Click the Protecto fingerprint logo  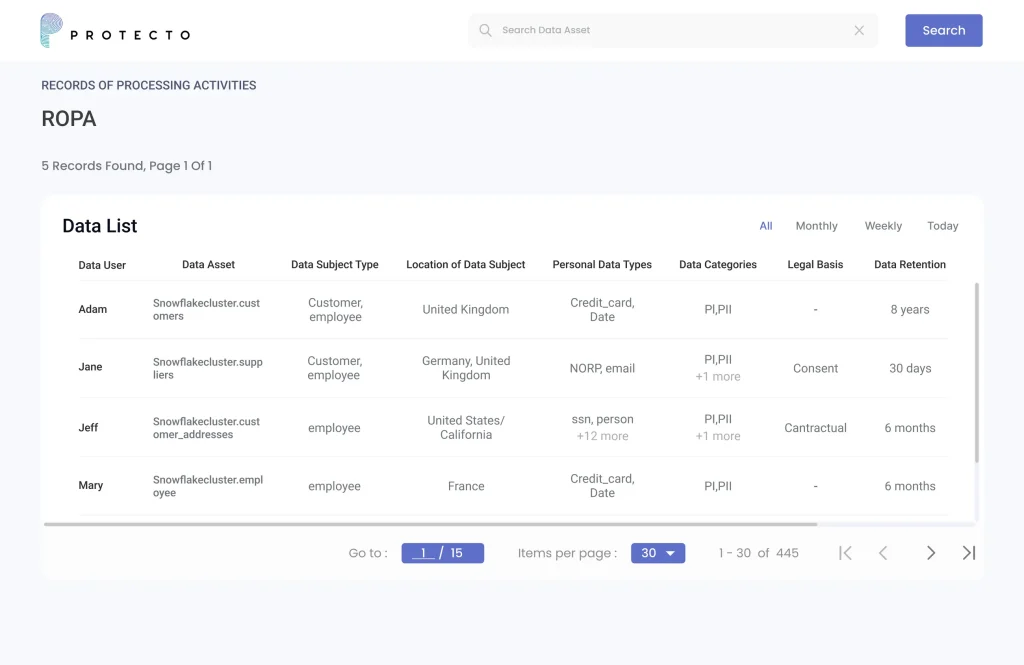pos(51,31)
